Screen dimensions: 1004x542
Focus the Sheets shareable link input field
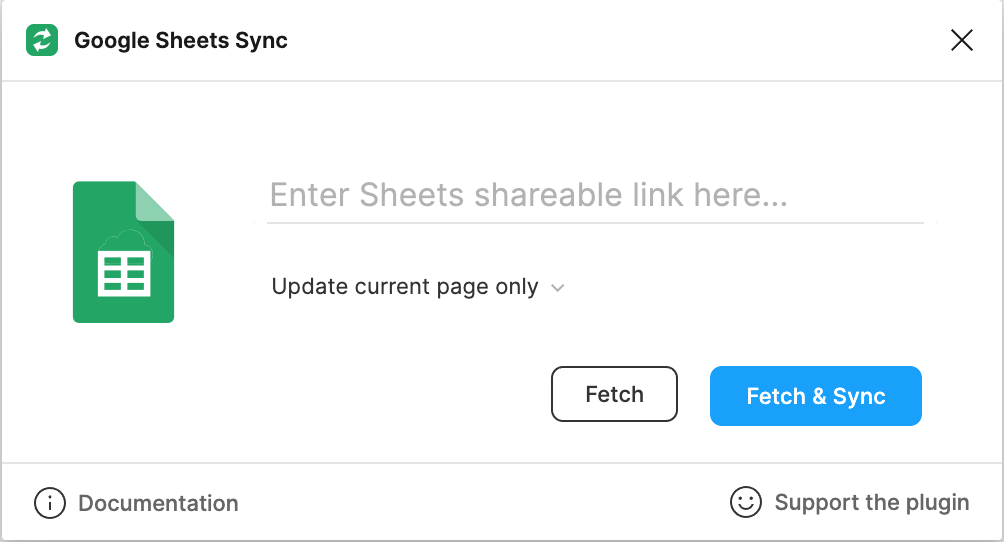tap(595, 194)
